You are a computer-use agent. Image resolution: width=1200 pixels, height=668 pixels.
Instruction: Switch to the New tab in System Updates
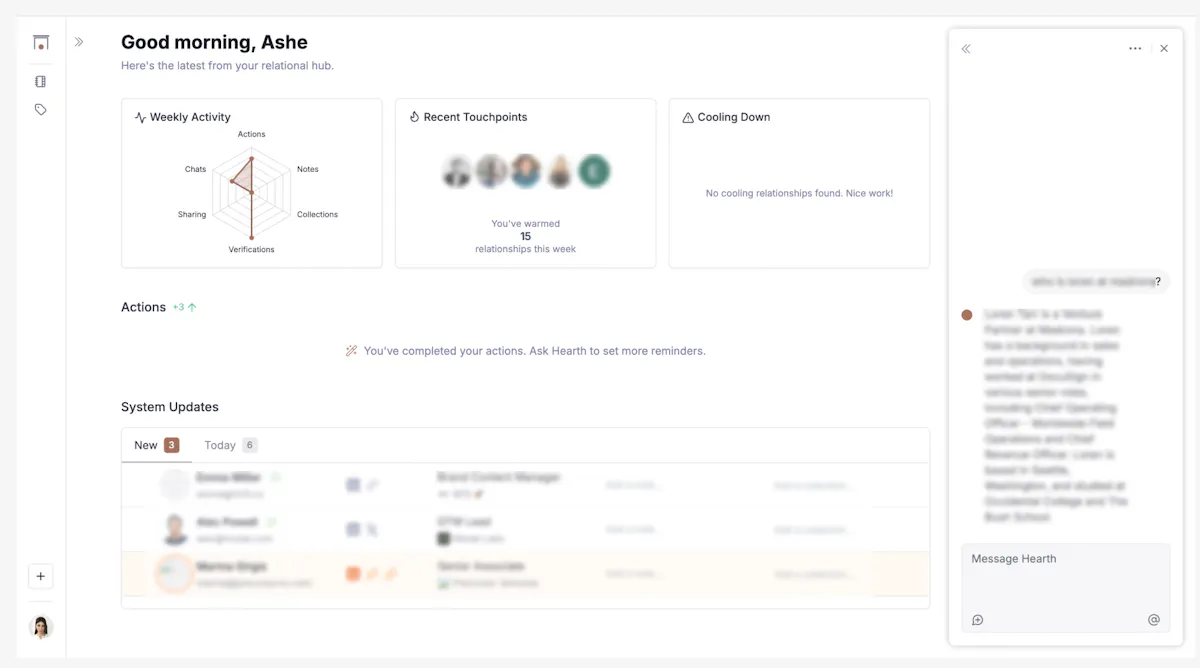156,445
